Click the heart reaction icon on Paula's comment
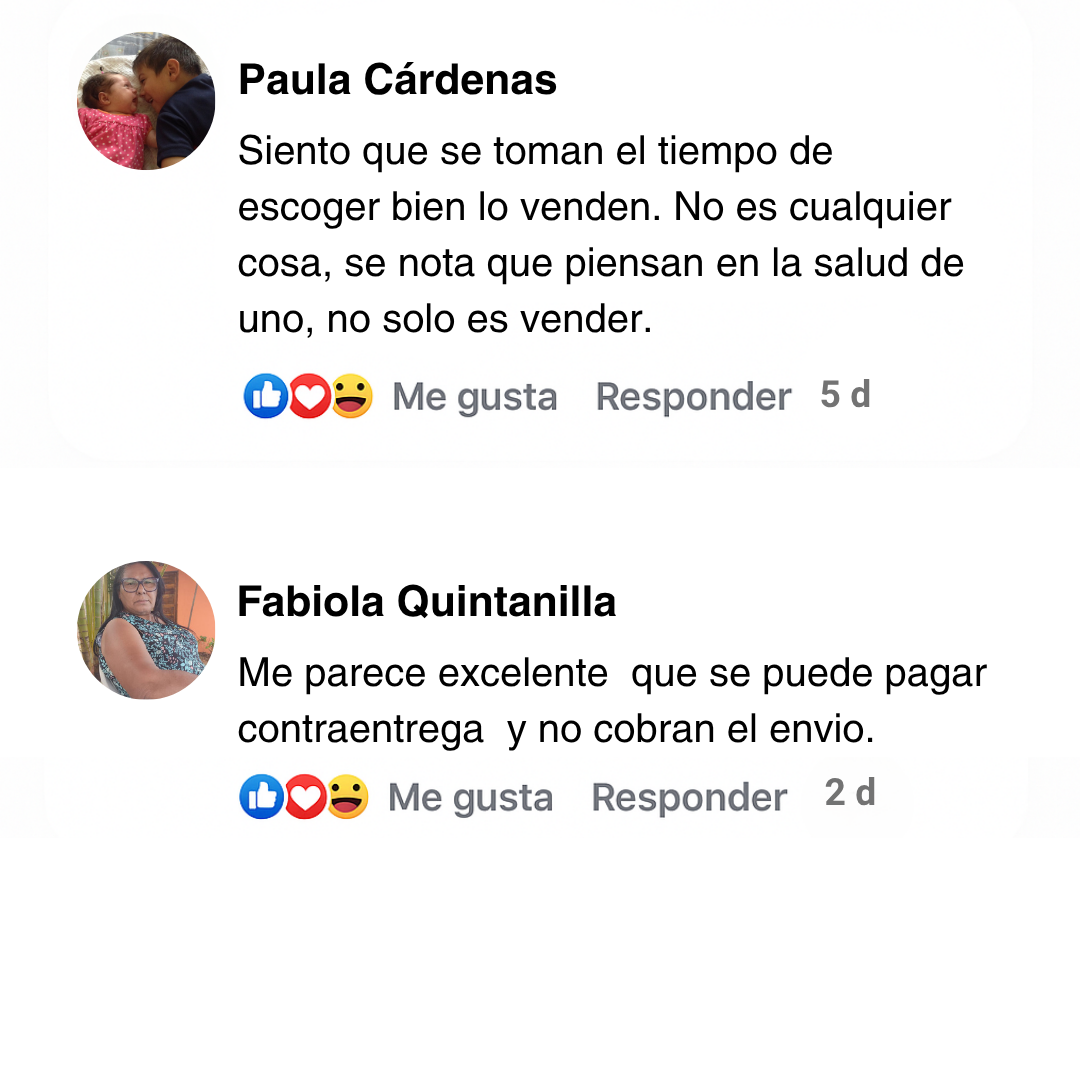This screenshot has width=1080, height=1080. pyautogui.click(x=309, y=396)
